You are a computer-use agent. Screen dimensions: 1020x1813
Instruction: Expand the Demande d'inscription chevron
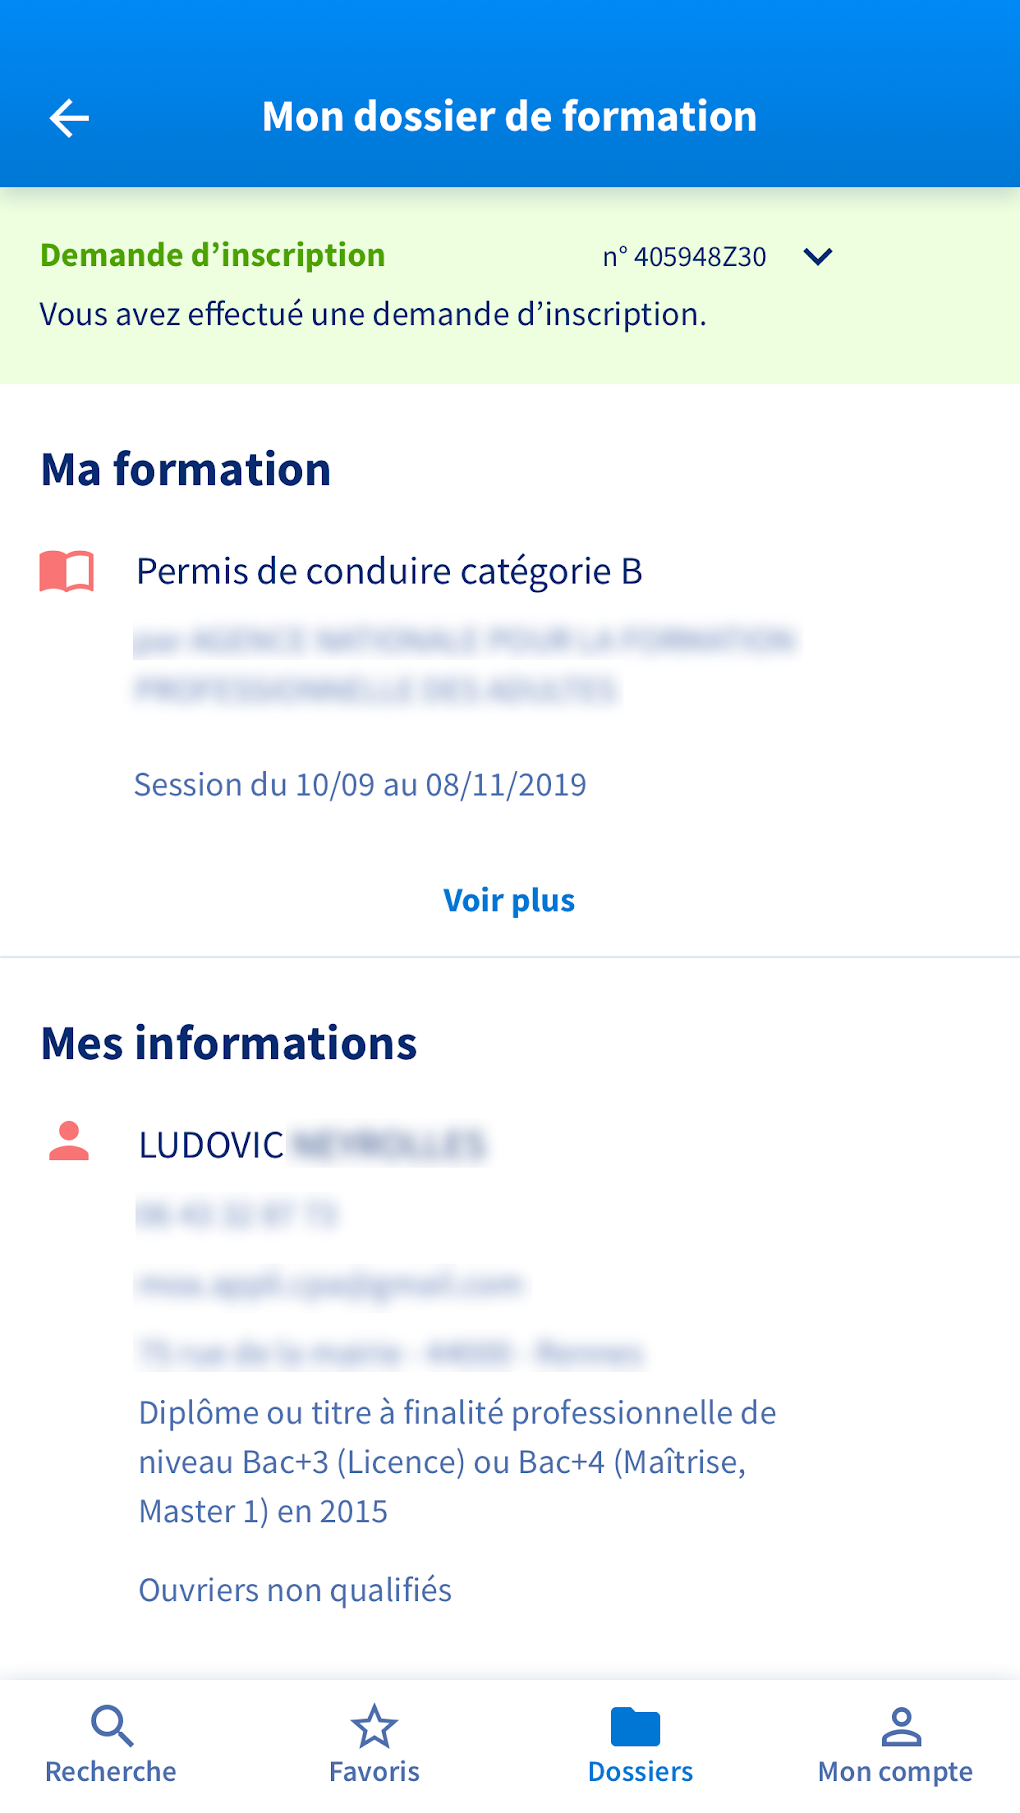point(817,257)
